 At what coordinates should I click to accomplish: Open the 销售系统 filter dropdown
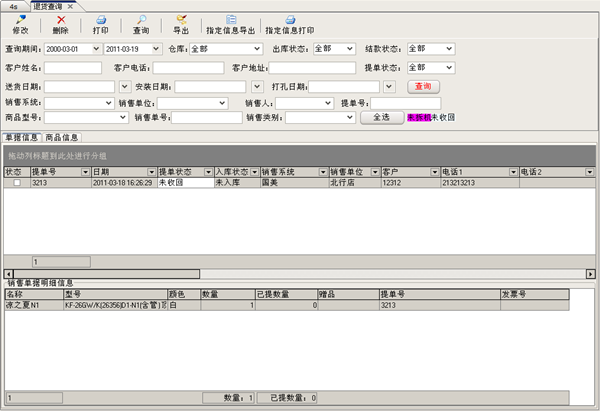[x=108, y=102]
